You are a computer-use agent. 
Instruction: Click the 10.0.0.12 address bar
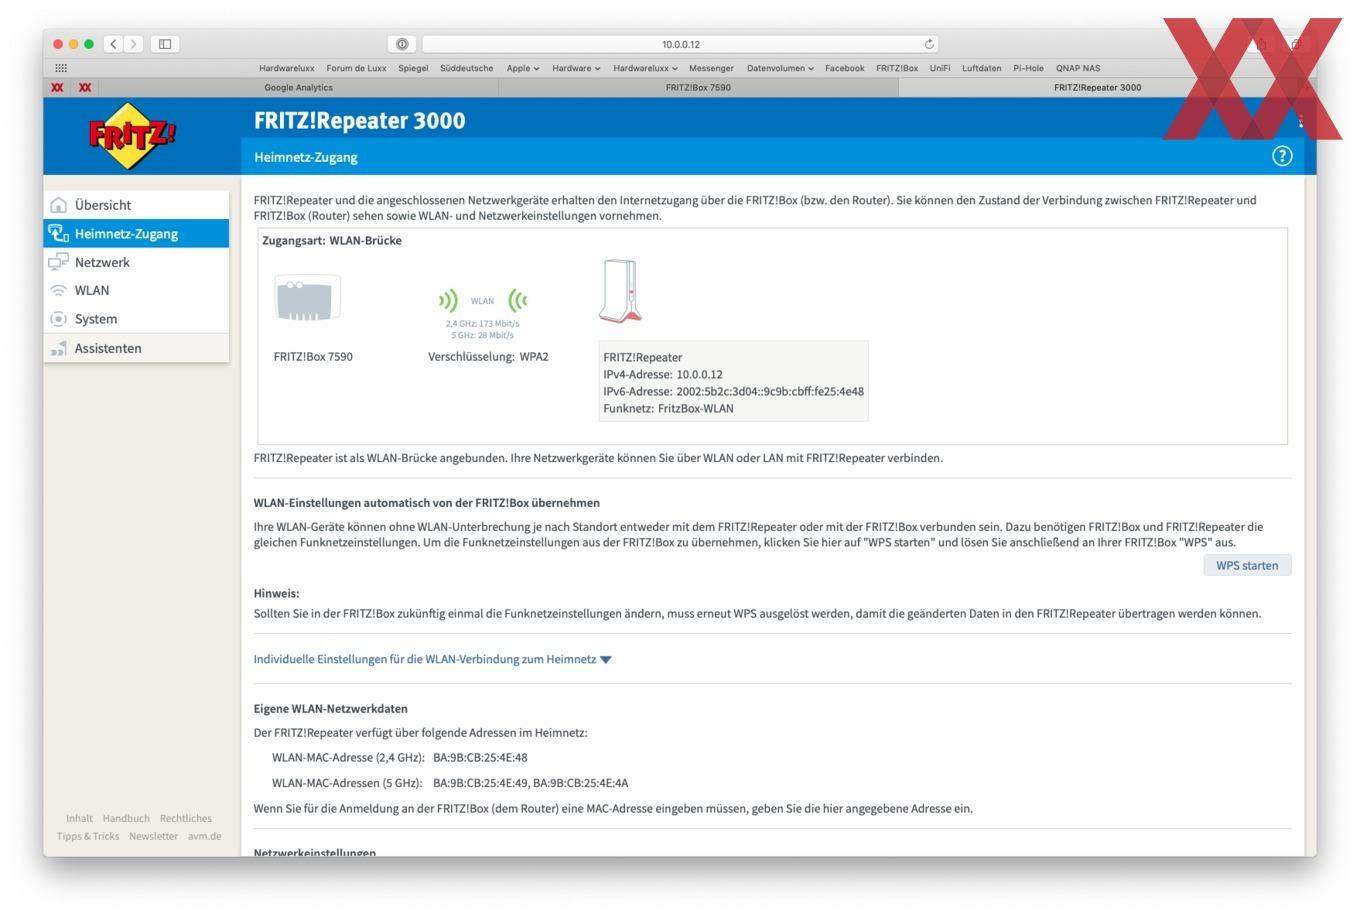click(x=681, y=44)
